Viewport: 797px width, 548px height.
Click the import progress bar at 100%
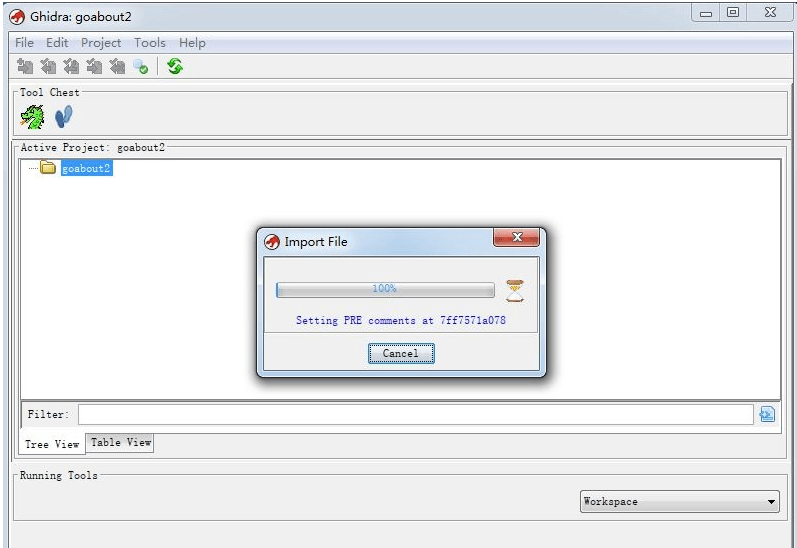(x=385, y=289)
